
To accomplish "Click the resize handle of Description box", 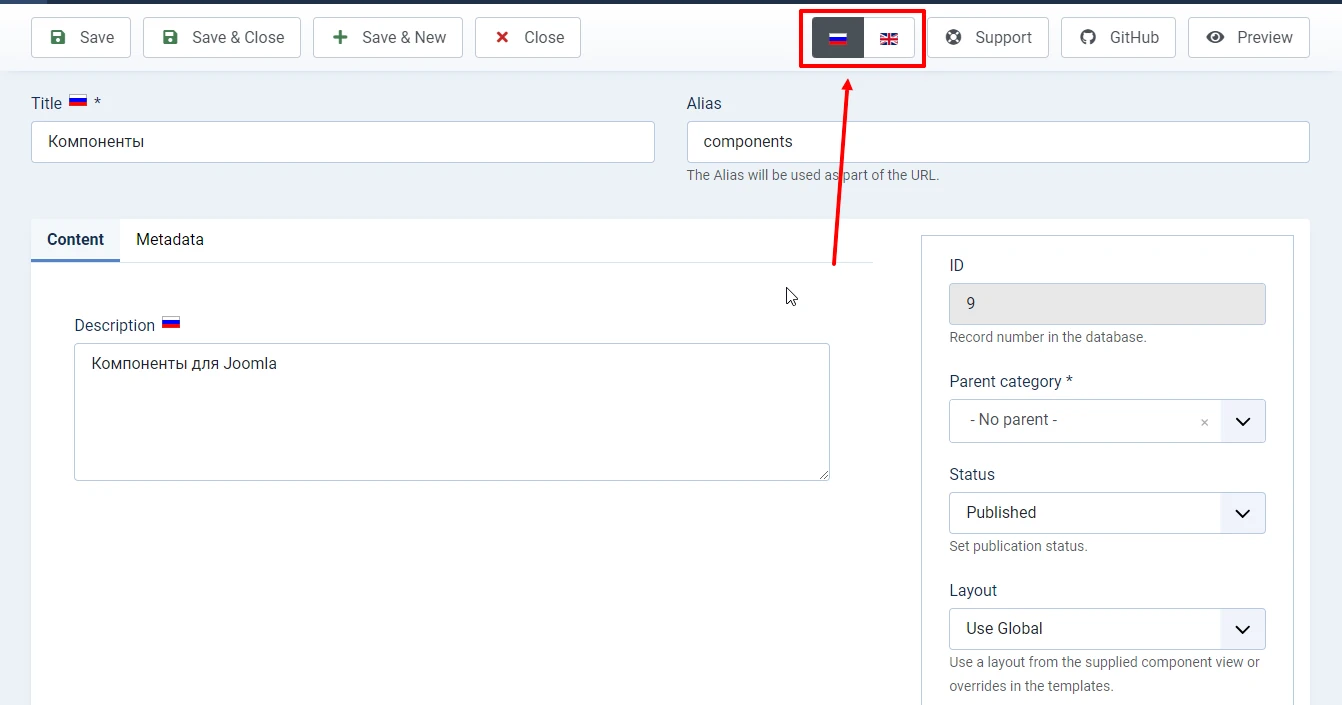I will click(823, 474).
